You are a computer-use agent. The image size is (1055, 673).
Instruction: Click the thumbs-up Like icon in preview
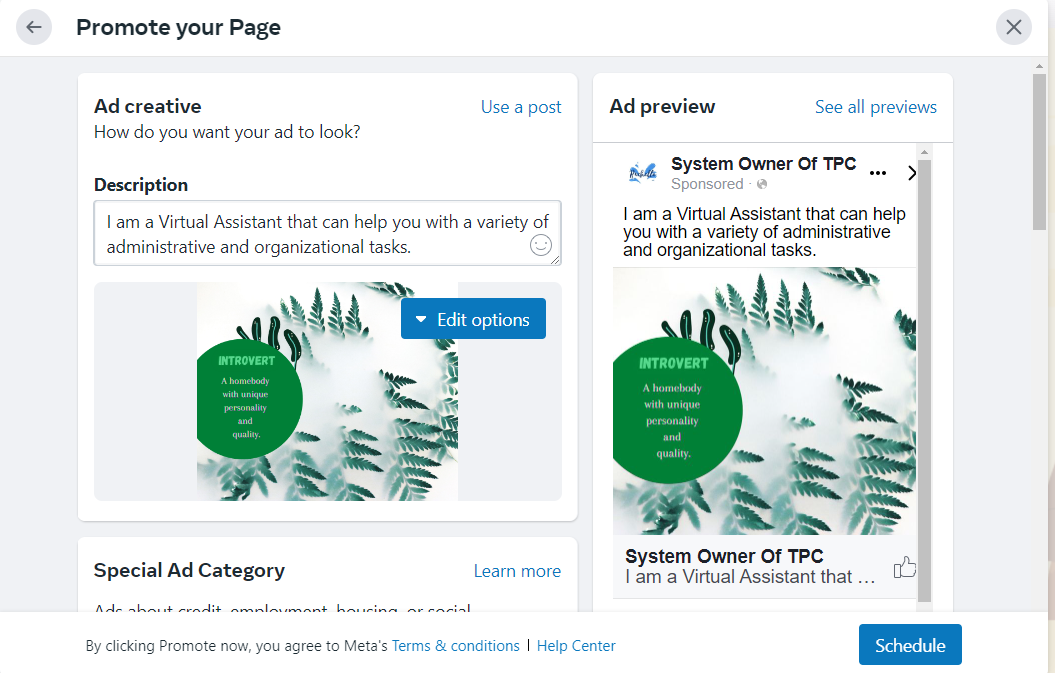pyautogui.click(x=904, y=567)
